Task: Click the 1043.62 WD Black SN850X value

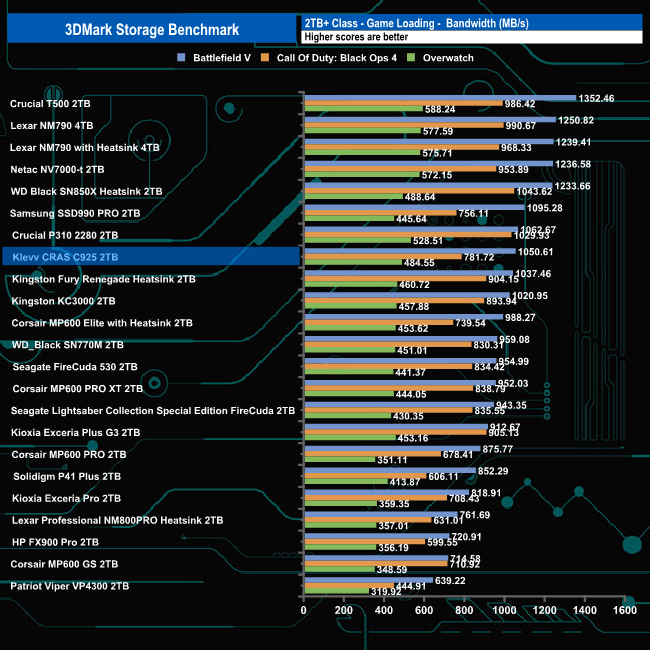Action: pyautogui.click(x=534, y=192)
